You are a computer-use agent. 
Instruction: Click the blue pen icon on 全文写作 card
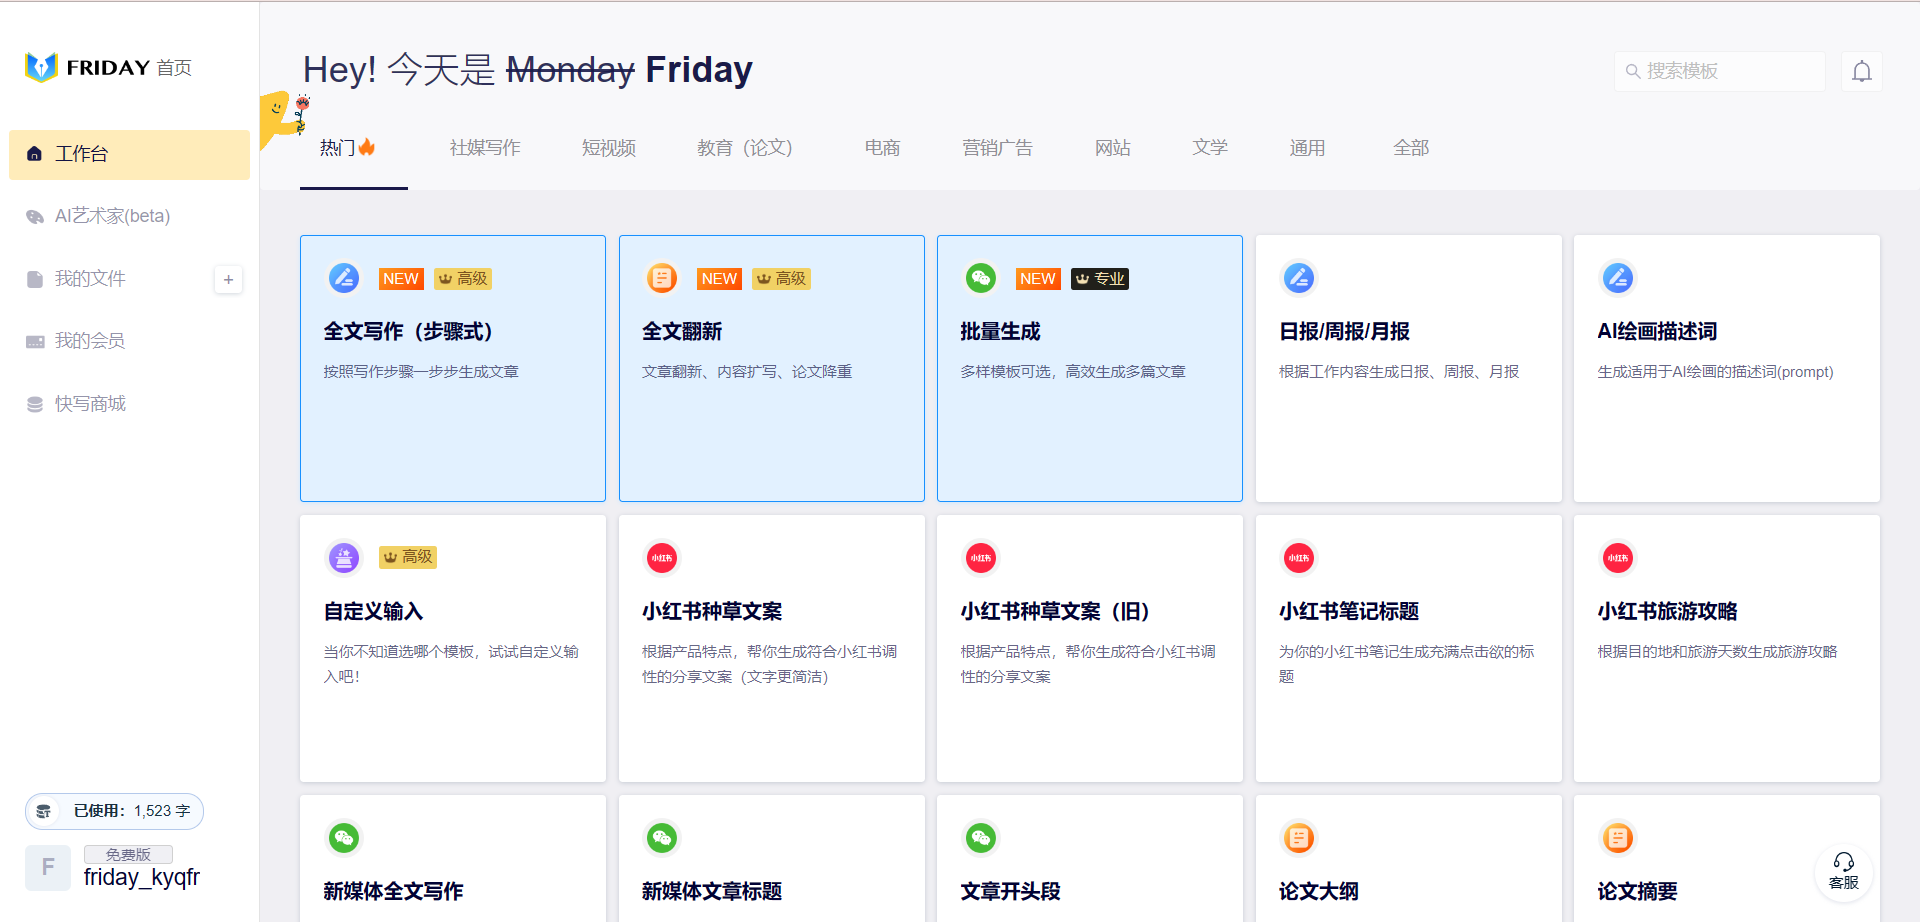click(344, 278)
